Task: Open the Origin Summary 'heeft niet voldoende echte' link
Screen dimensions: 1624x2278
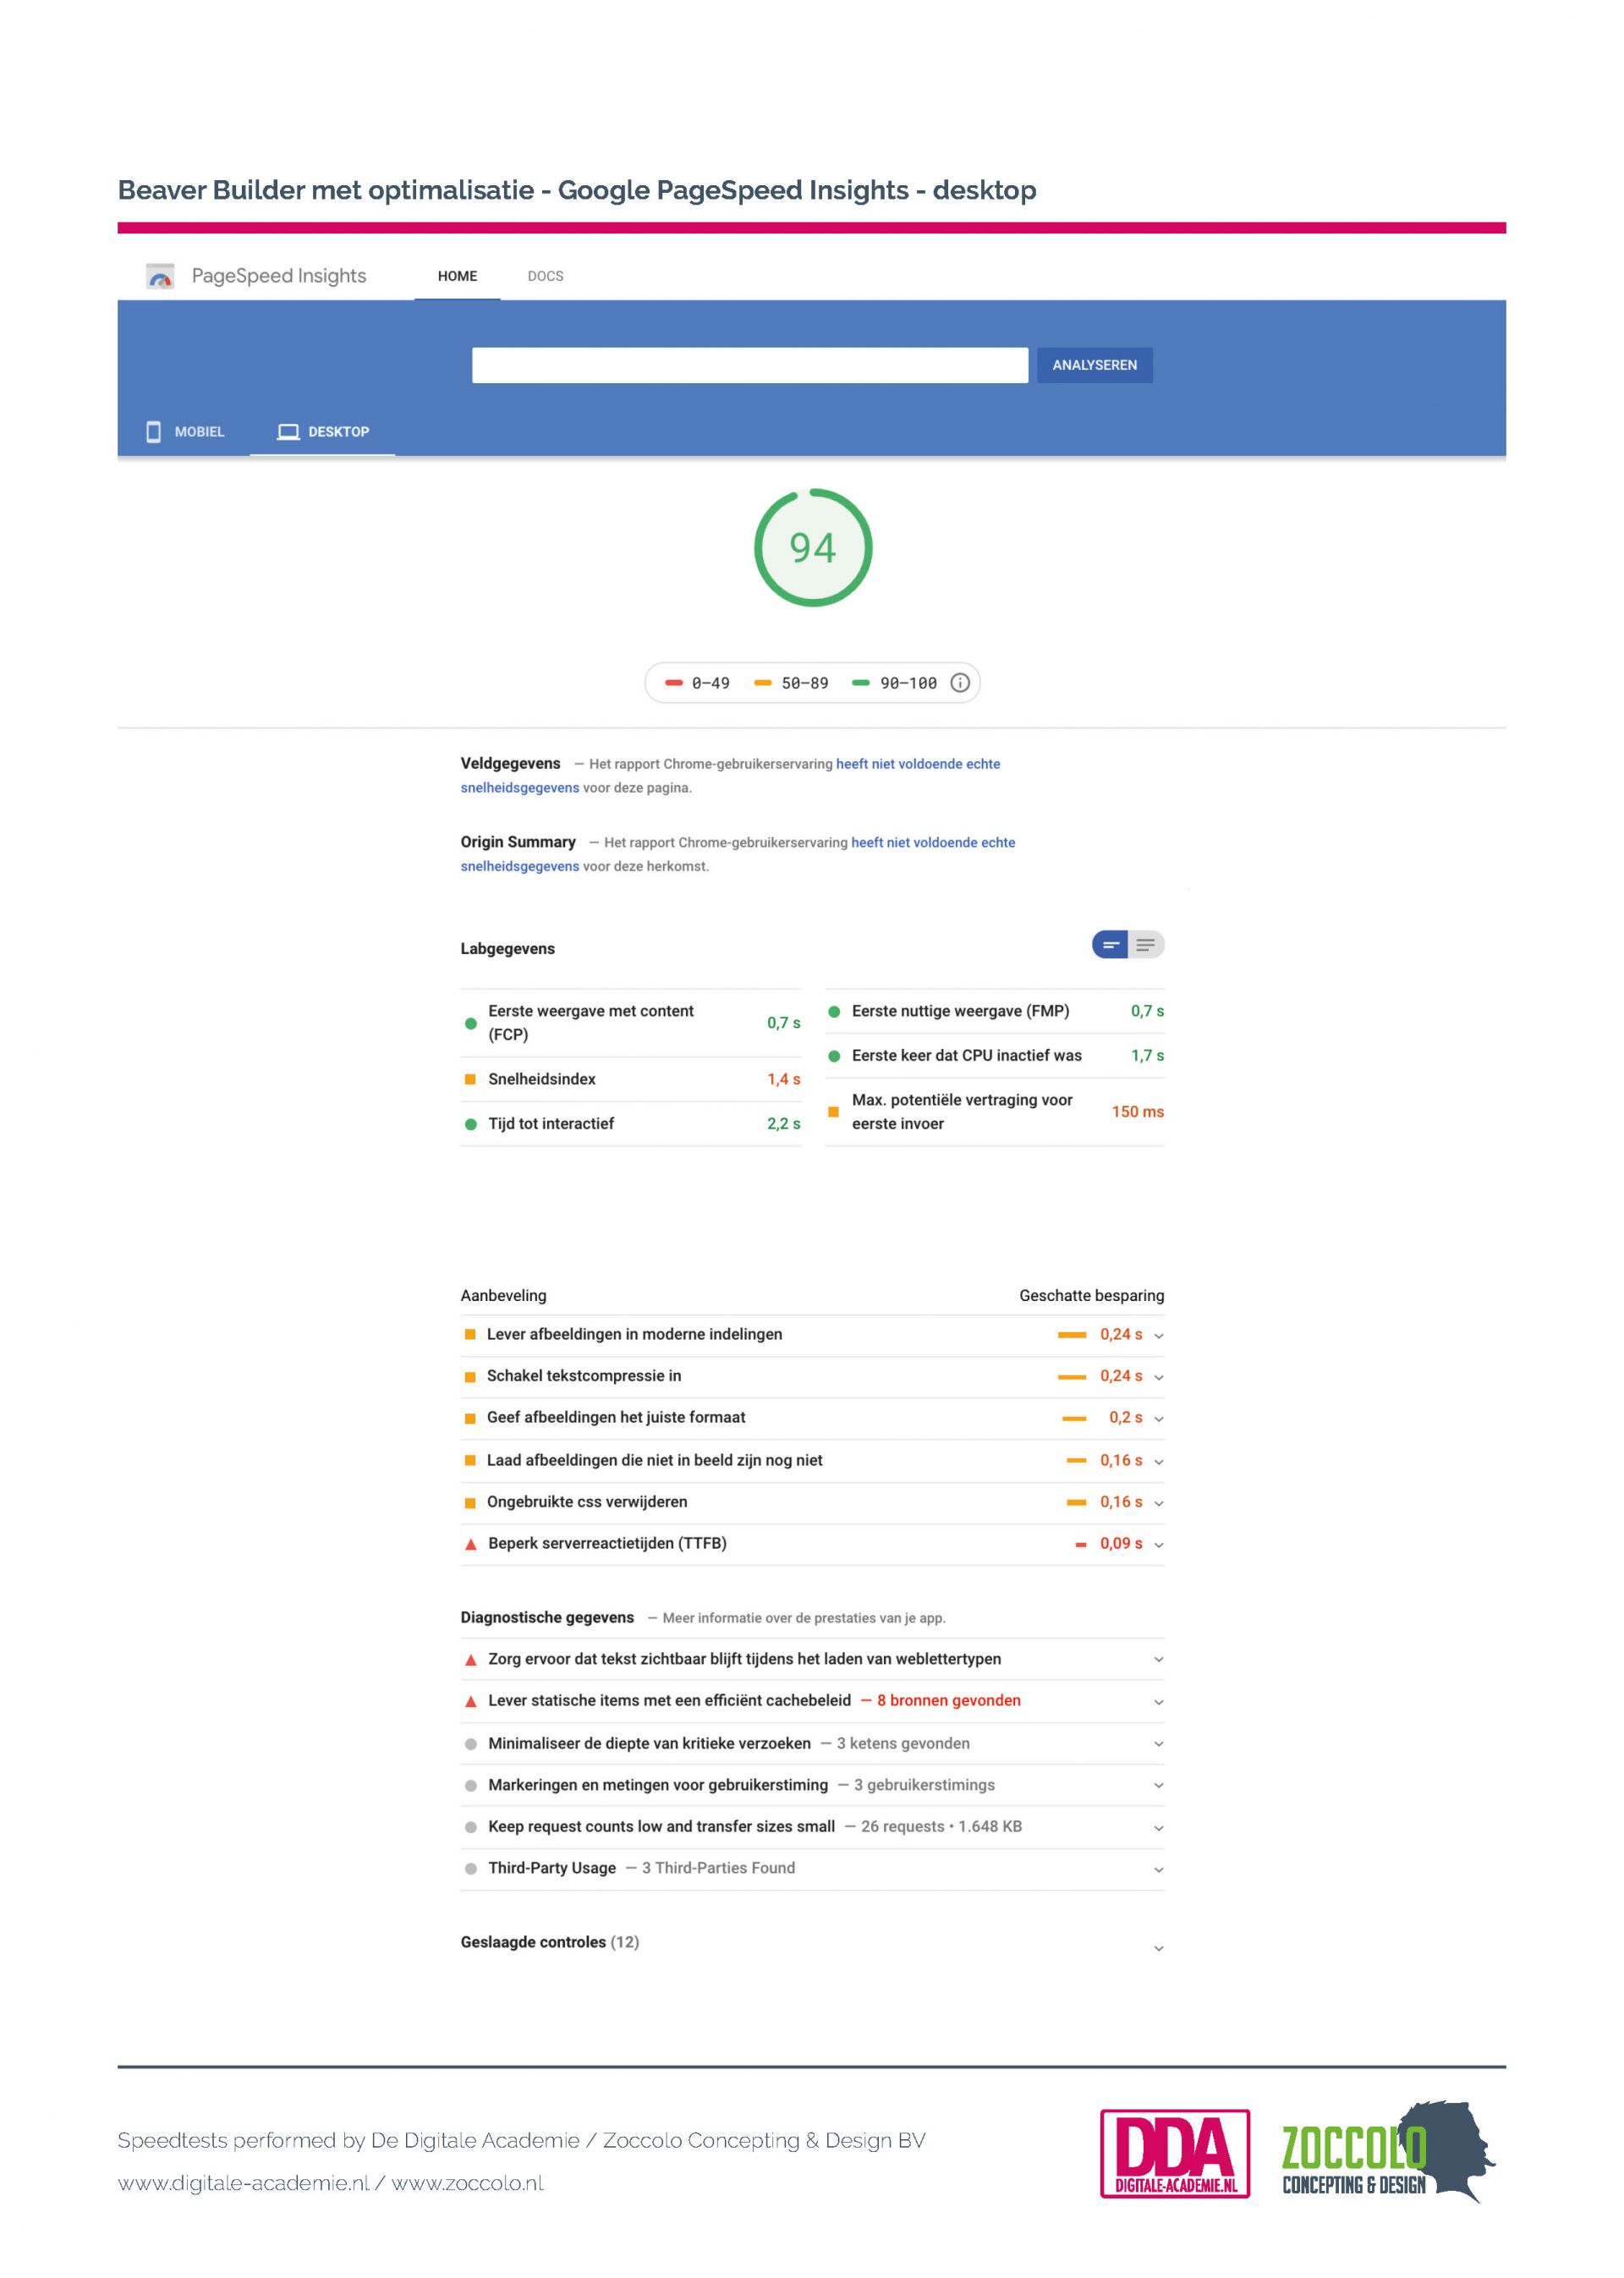Action: [x=933, y=843]
